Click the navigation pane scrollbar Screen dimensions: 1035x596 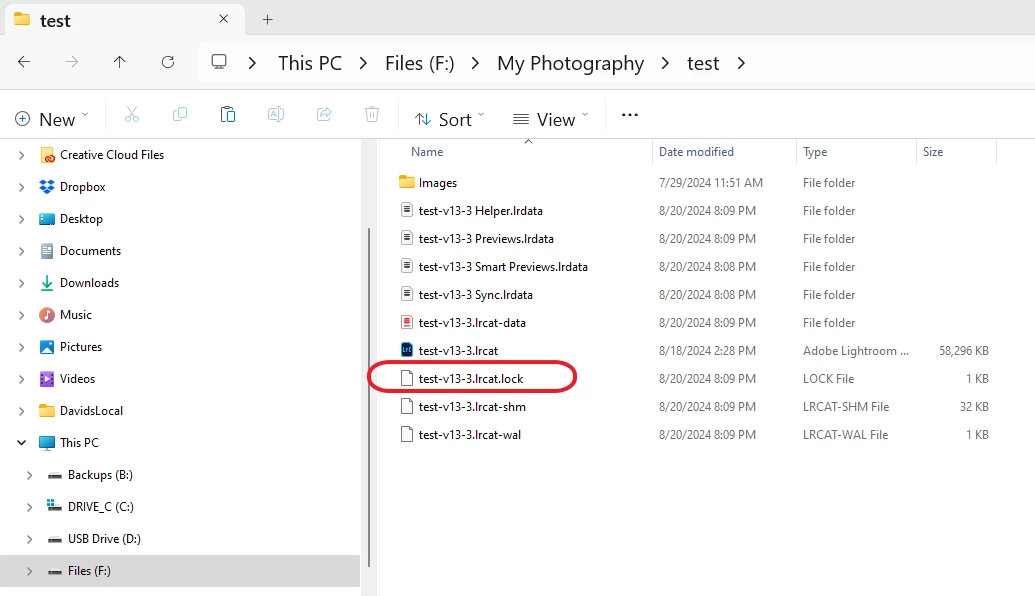(x=369, y=396)
